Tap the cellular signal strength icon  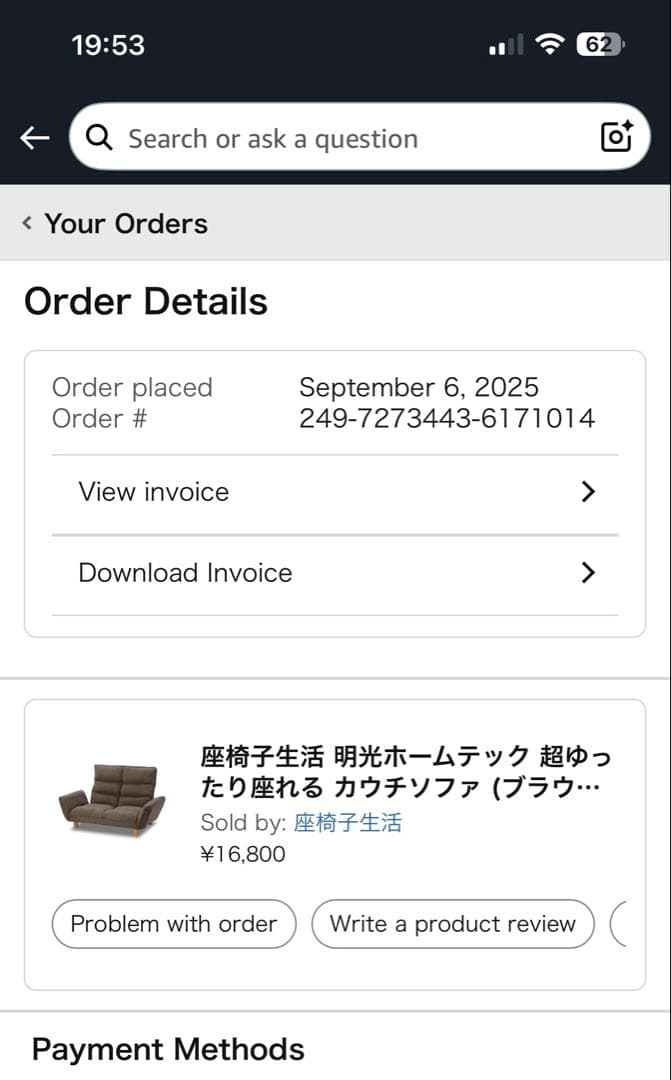coord(506,45)
